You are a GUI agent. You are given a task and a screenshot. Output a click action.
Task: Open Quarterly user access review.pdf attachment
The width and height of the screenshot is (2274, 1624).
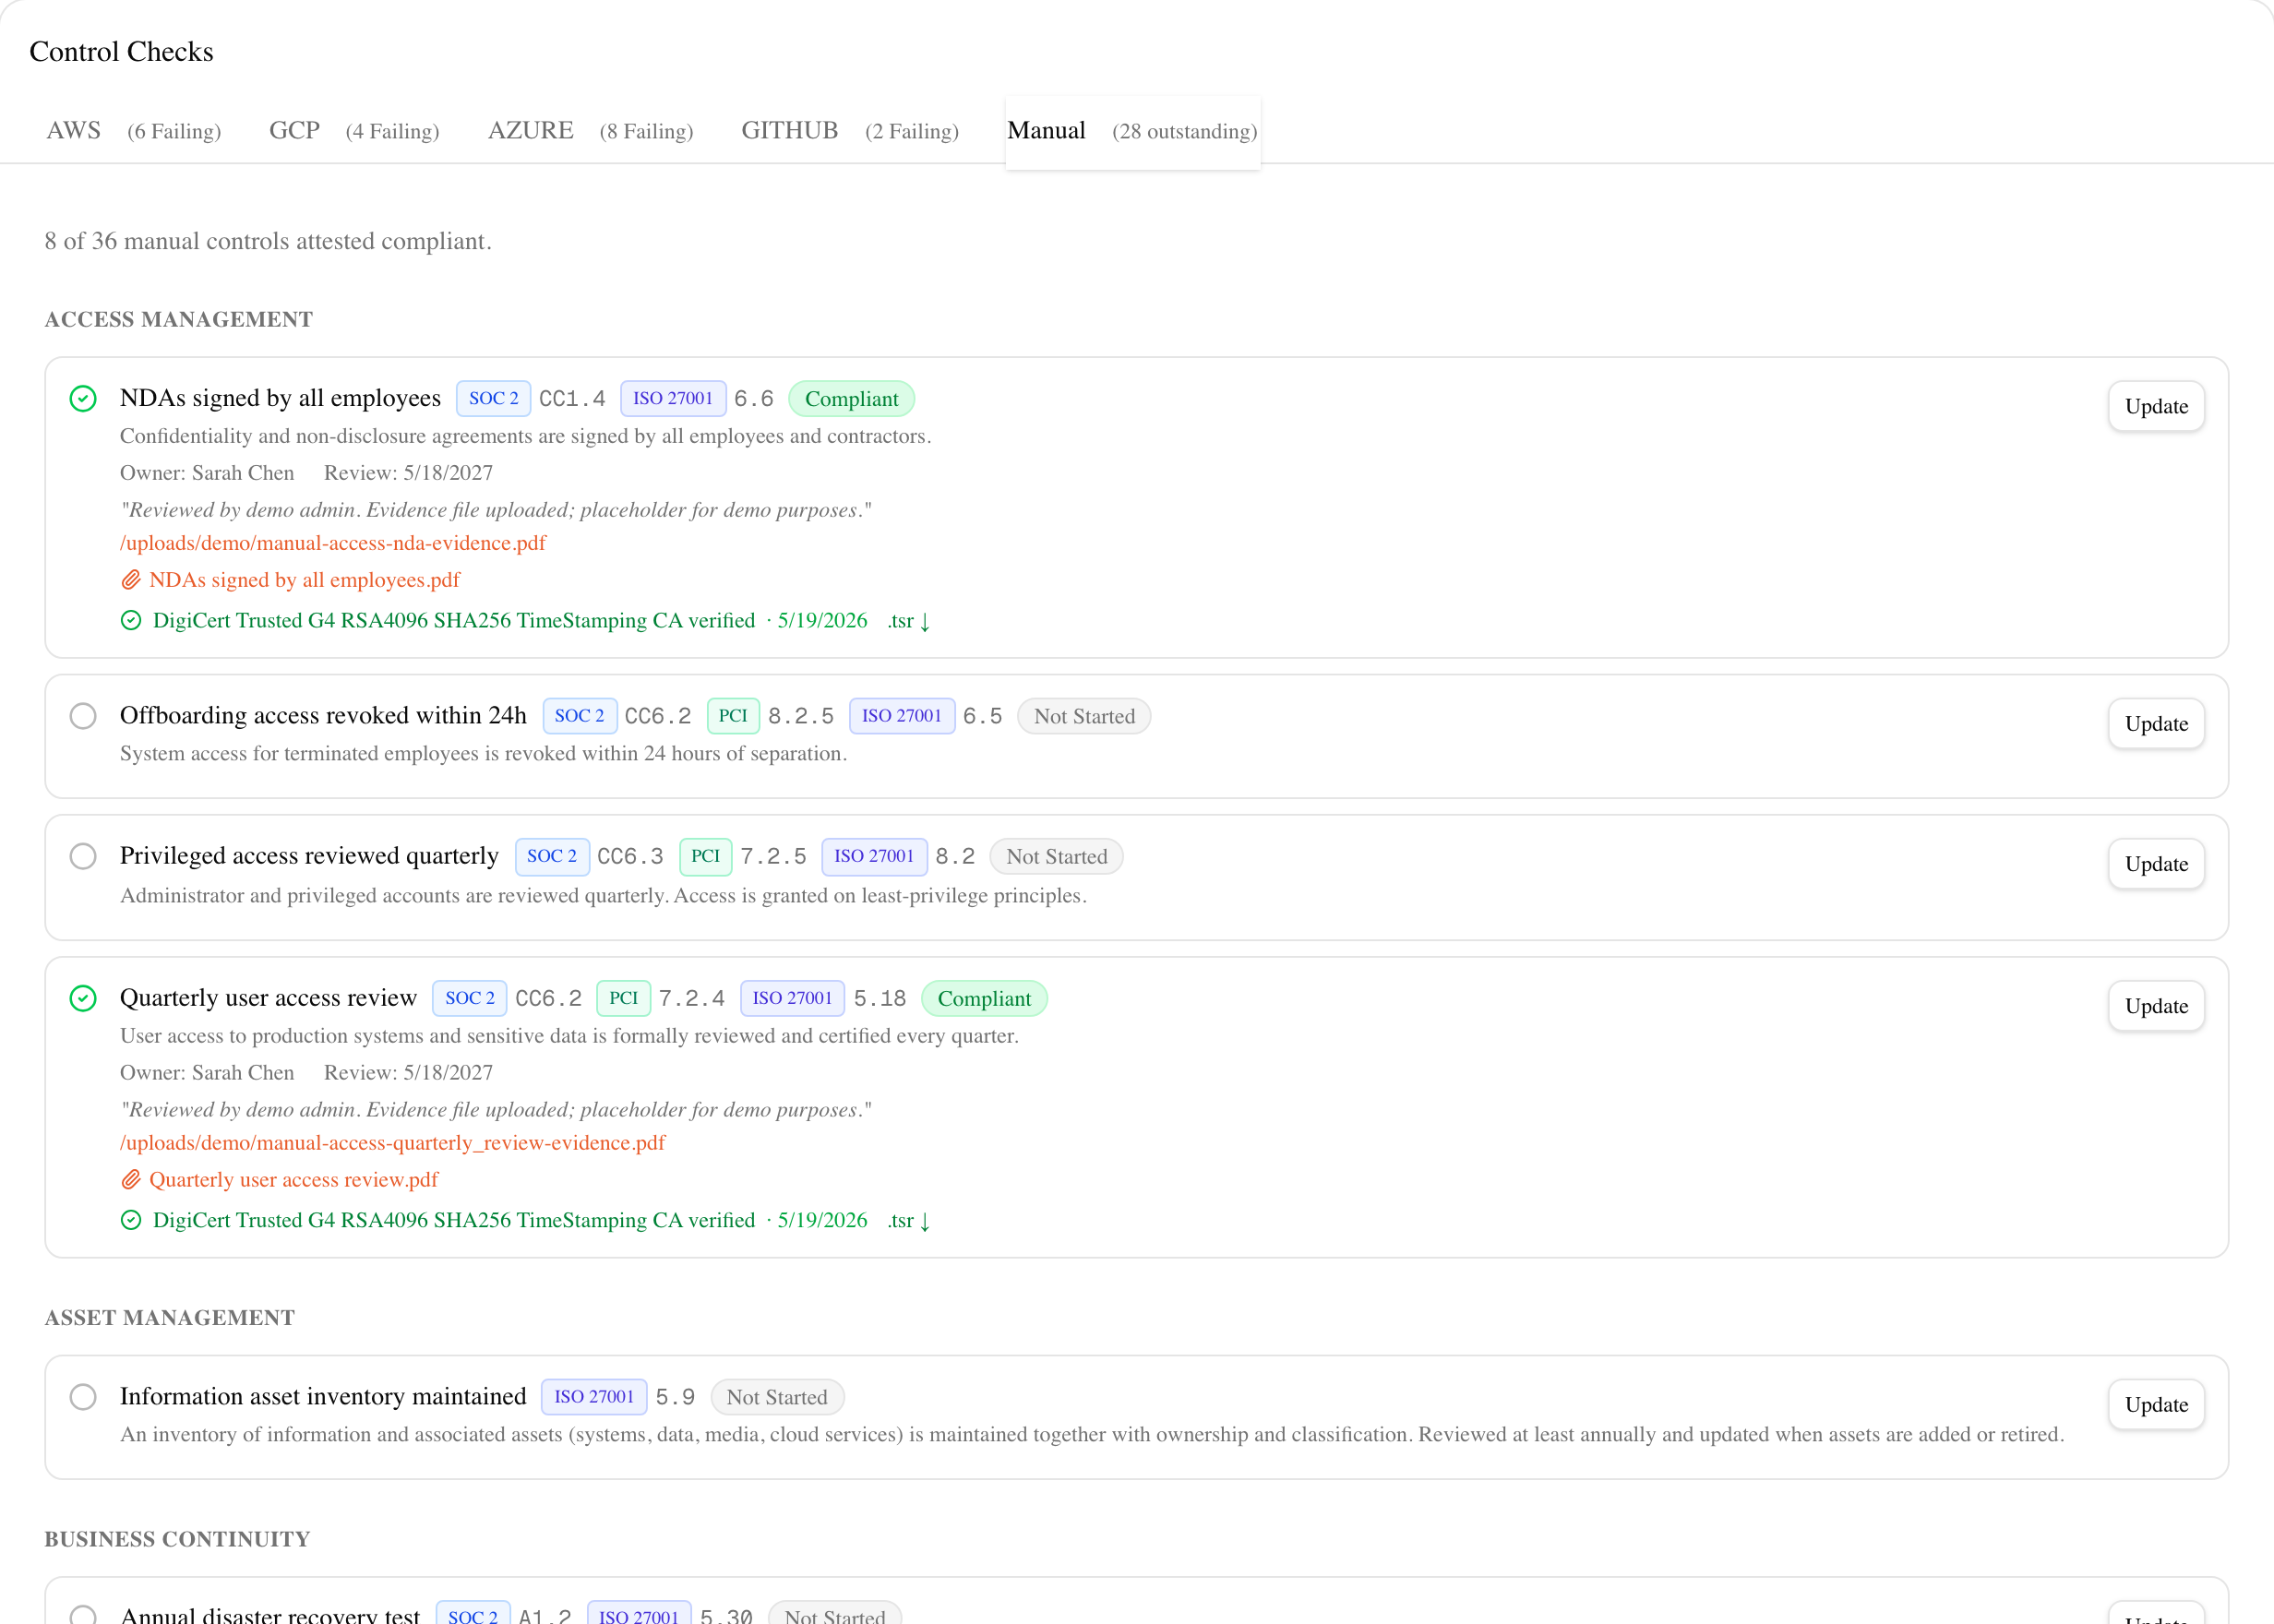point(294,1180)
